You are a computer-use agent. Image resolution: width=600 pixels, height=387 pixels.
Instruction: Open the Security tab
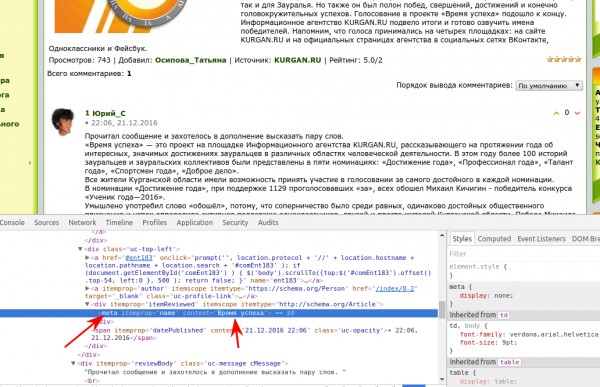click(235, 222)
